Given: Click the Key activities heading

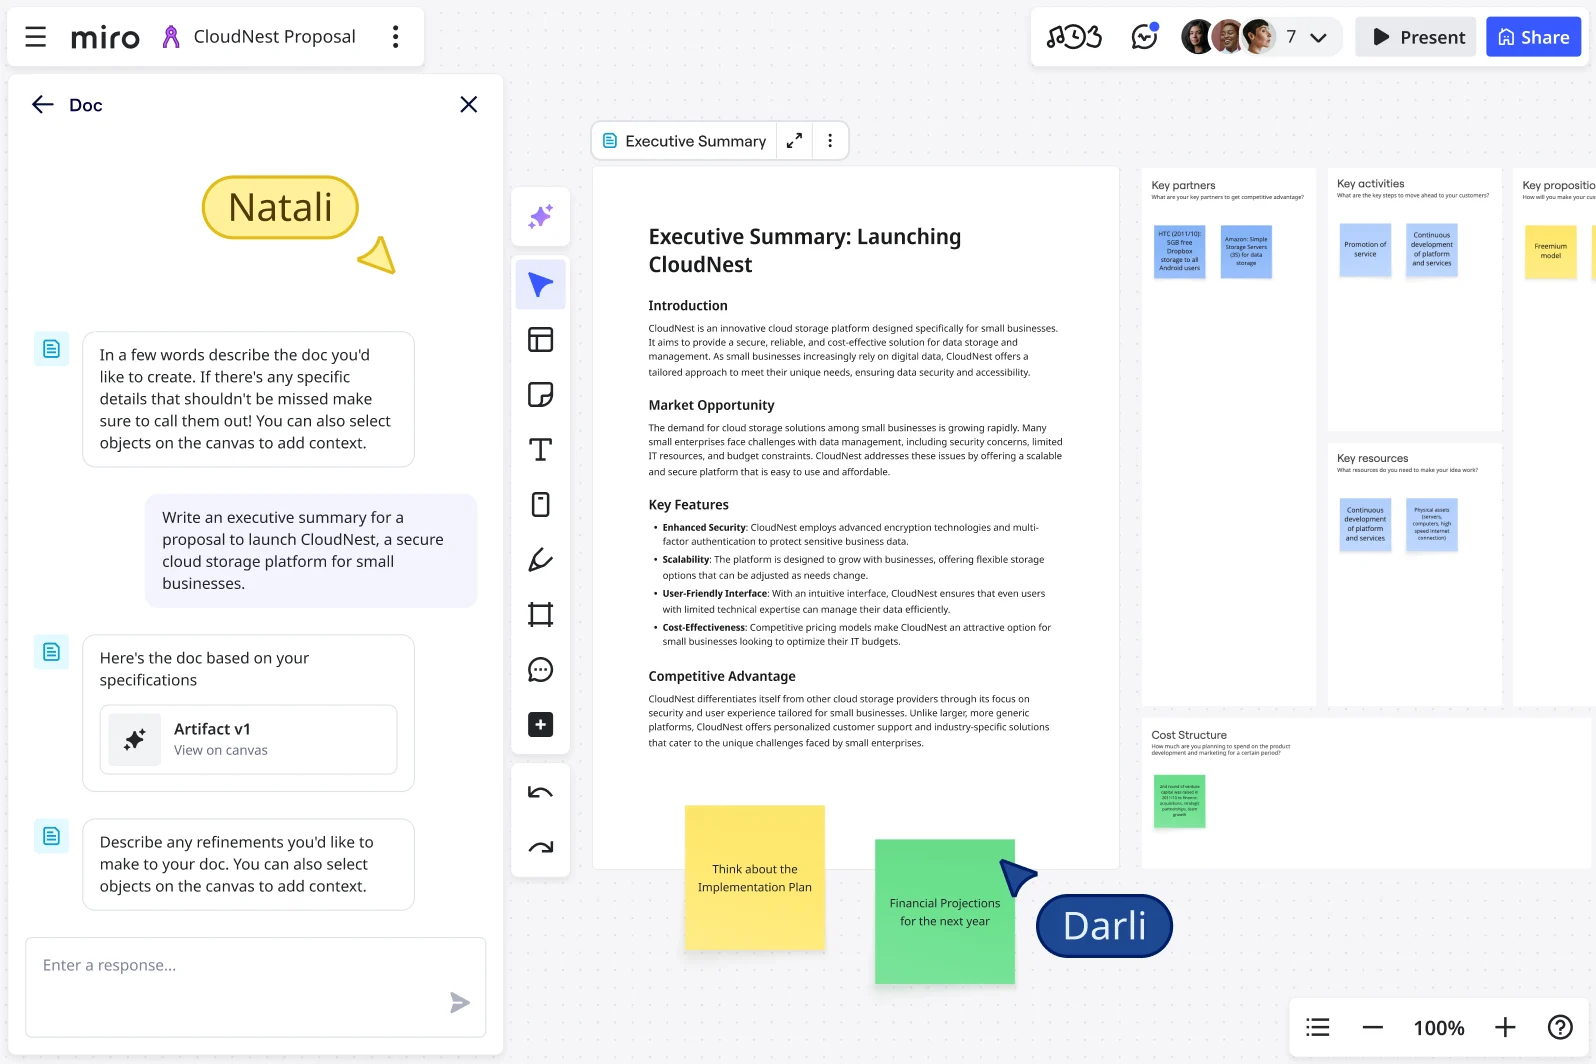Looking at the screenshot, I should click(x=1370, y=184).
